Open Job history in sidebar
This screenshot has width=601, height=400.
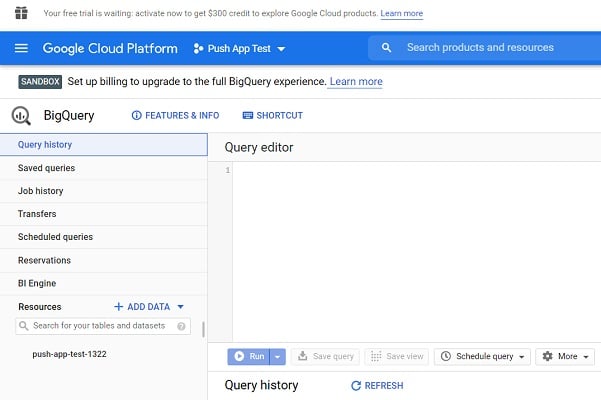(103, 191)
